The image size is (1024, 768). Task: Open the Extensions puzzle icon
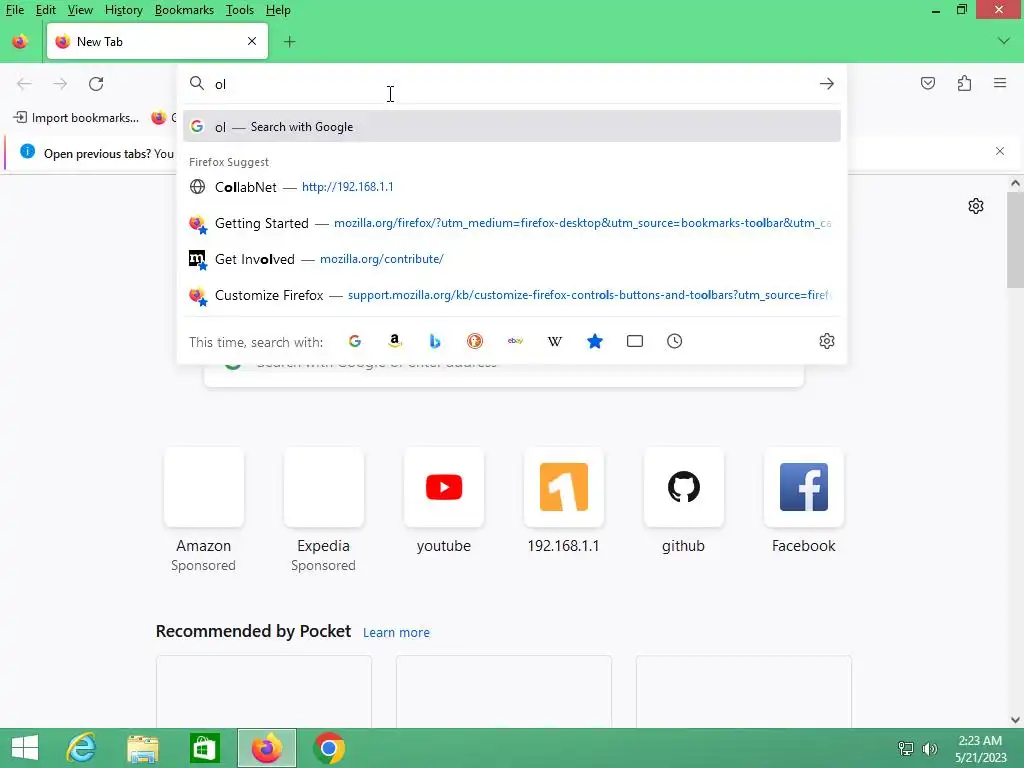964,83
